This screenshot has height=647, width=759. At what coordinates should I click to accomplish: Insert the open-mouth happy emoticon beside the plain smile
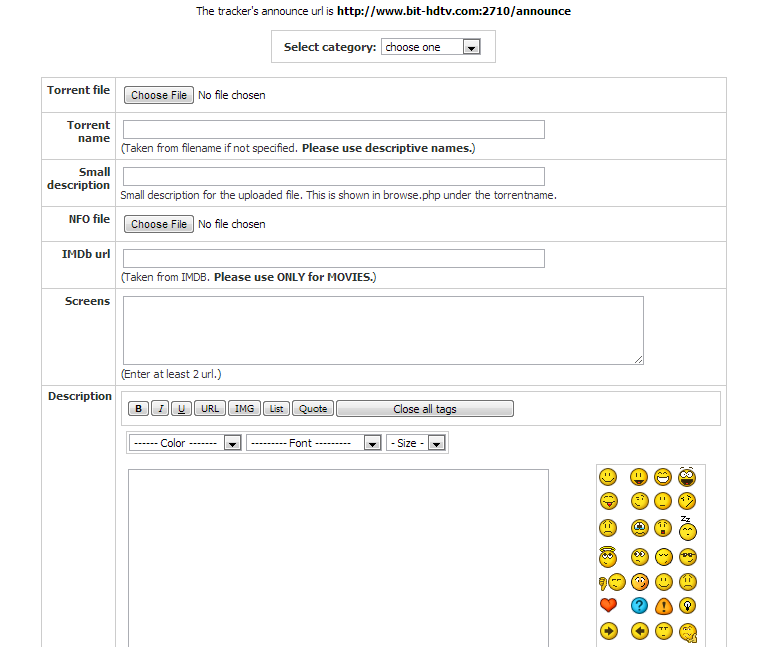click(639, 477)
